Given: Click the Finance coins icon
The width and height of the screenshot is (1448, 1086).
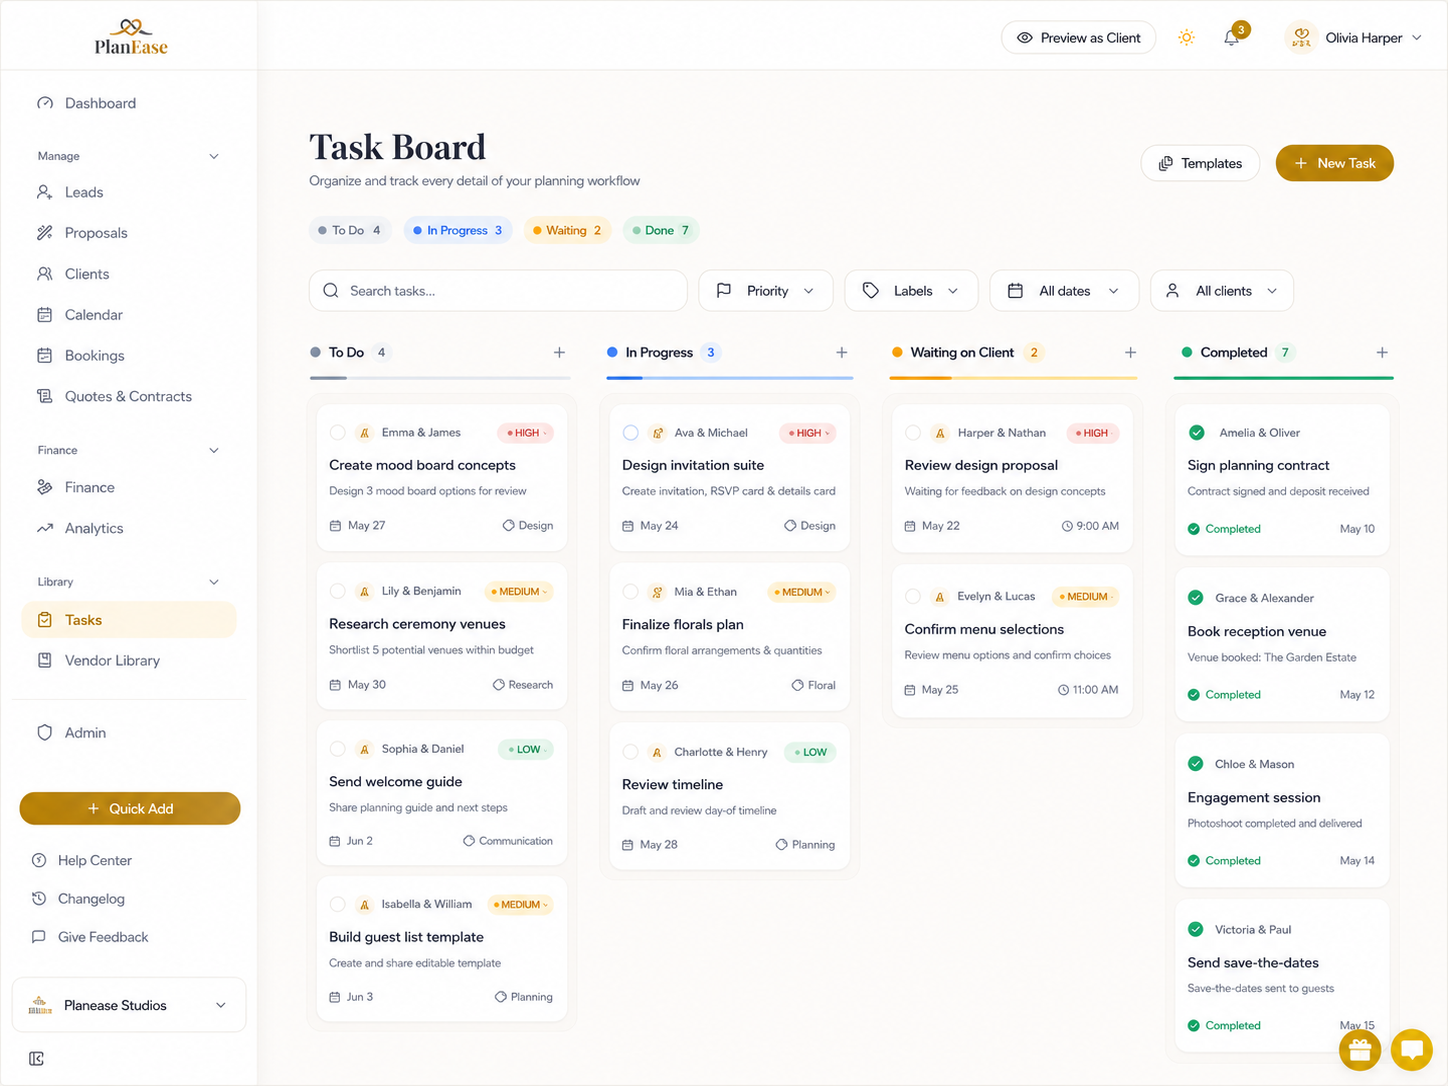Looking at the screenshot, I should (45, 487).
